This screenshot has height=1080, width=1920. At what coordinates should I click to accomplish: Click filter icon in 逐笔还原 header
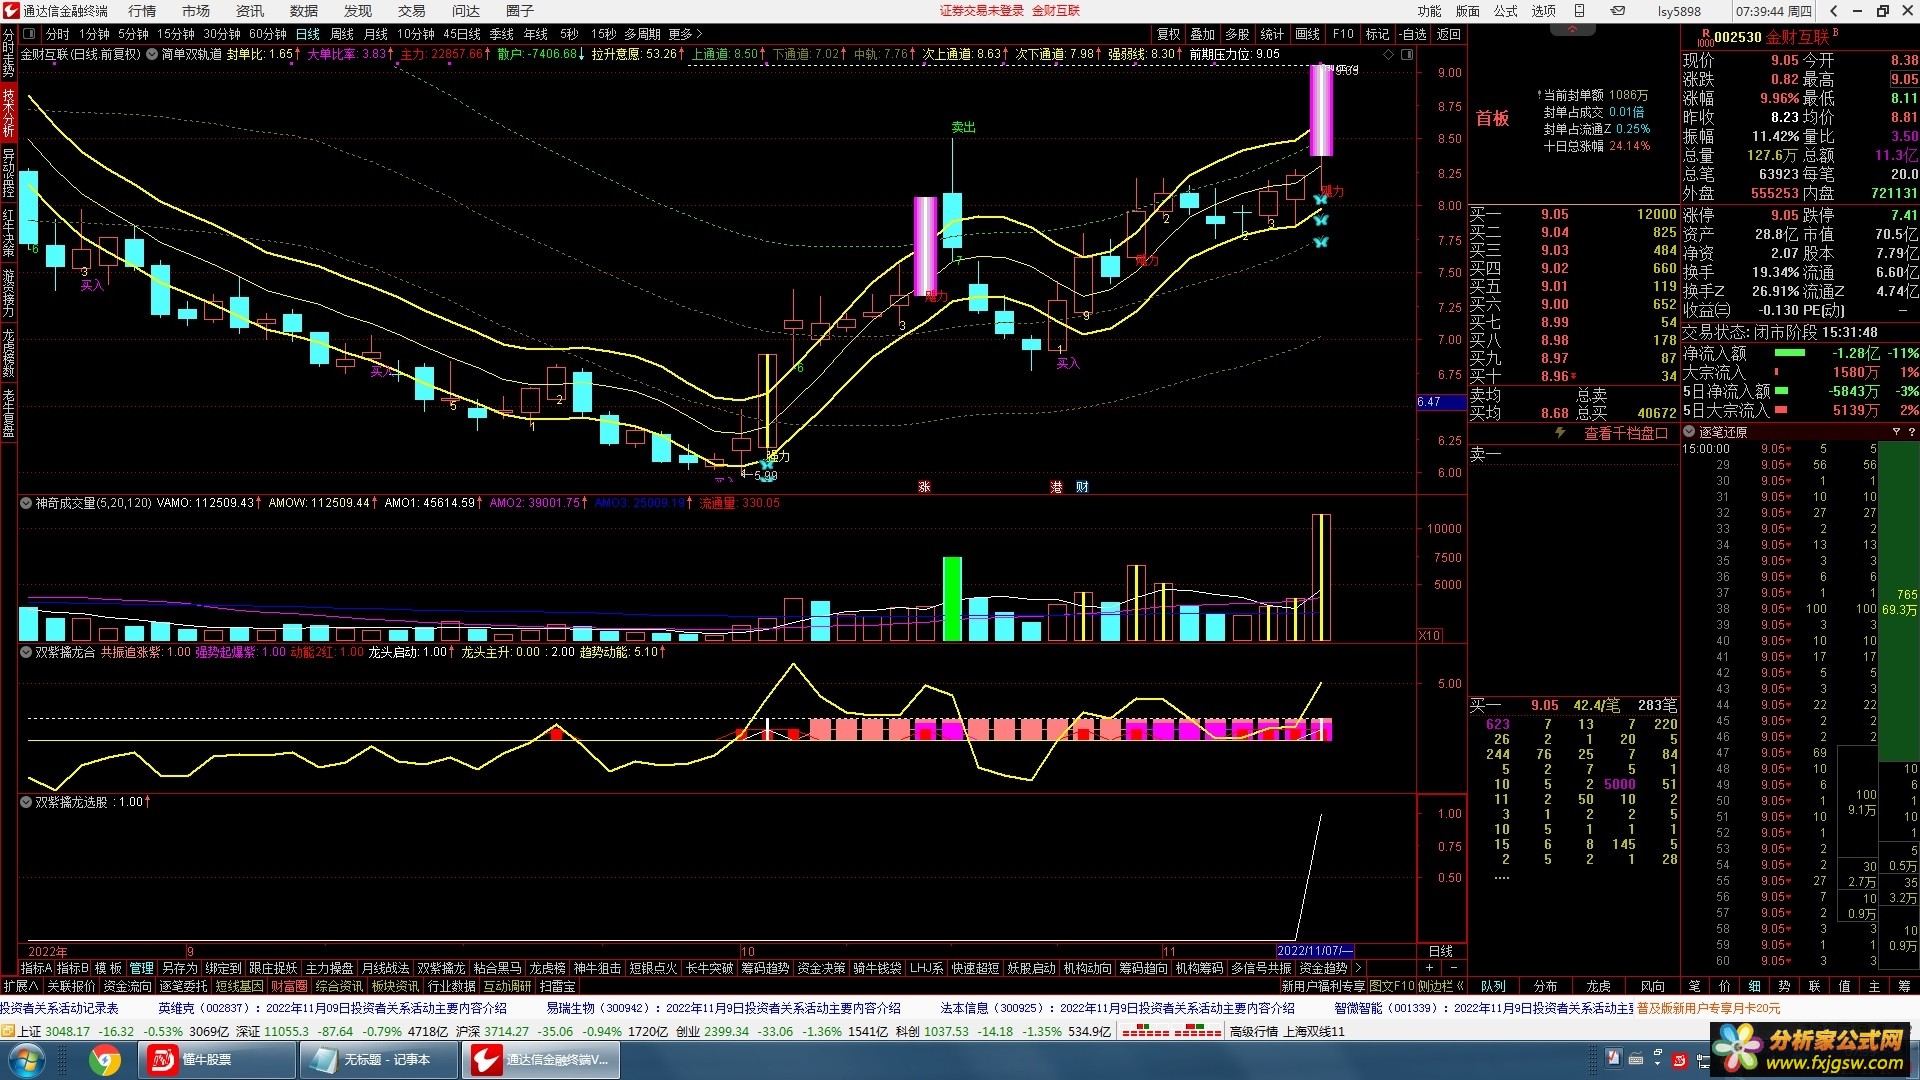coord(1896,432)
